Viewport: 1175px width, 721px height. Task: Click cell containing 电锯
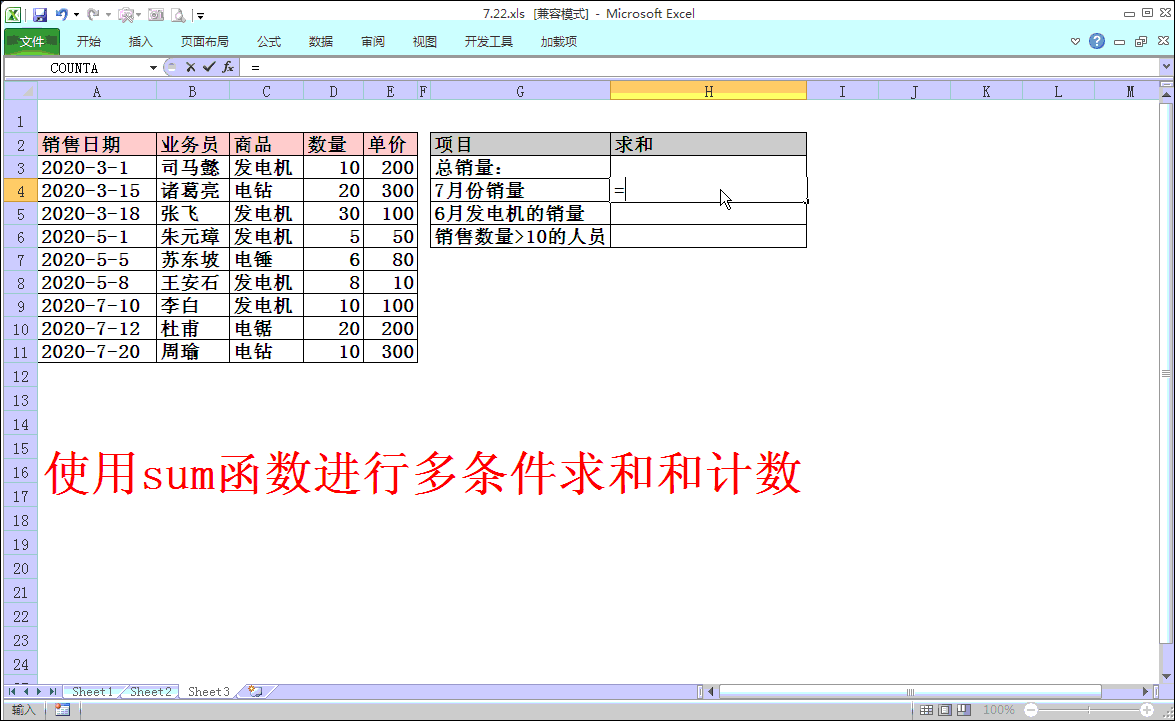point(266,328)
